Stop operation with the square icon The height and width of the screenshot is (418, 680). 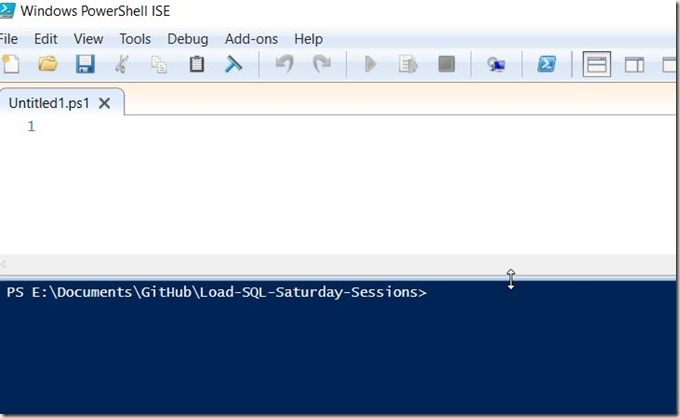(446, 64)
